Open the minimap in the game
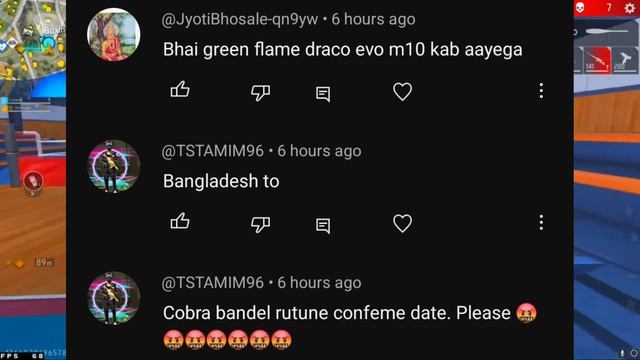Screen dimensions: 640x360 click(33, 40)
